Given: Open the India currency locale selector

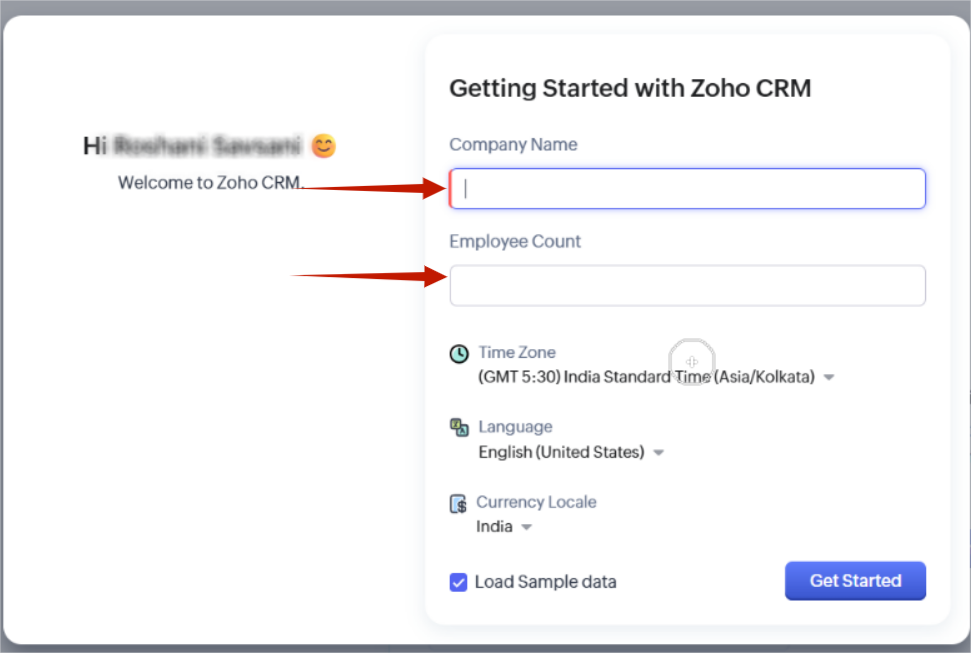Looking at the screenshot, I should (494, 527).
